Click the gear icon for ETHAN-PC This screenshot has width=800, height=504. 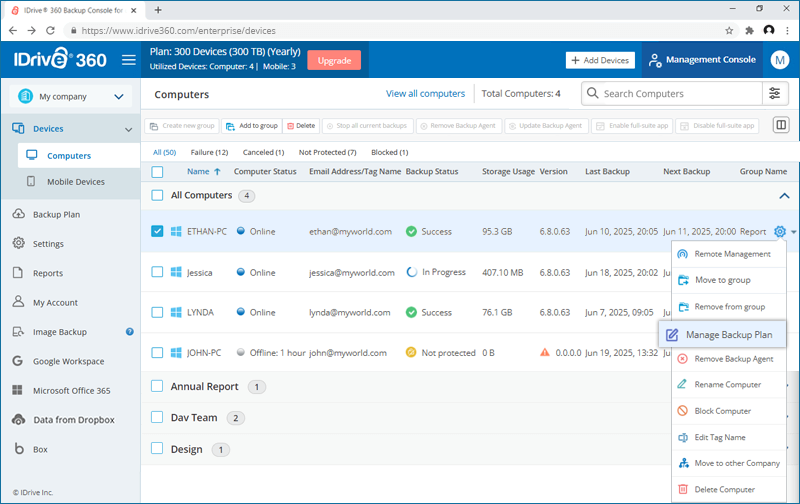(x=779, y=232)
